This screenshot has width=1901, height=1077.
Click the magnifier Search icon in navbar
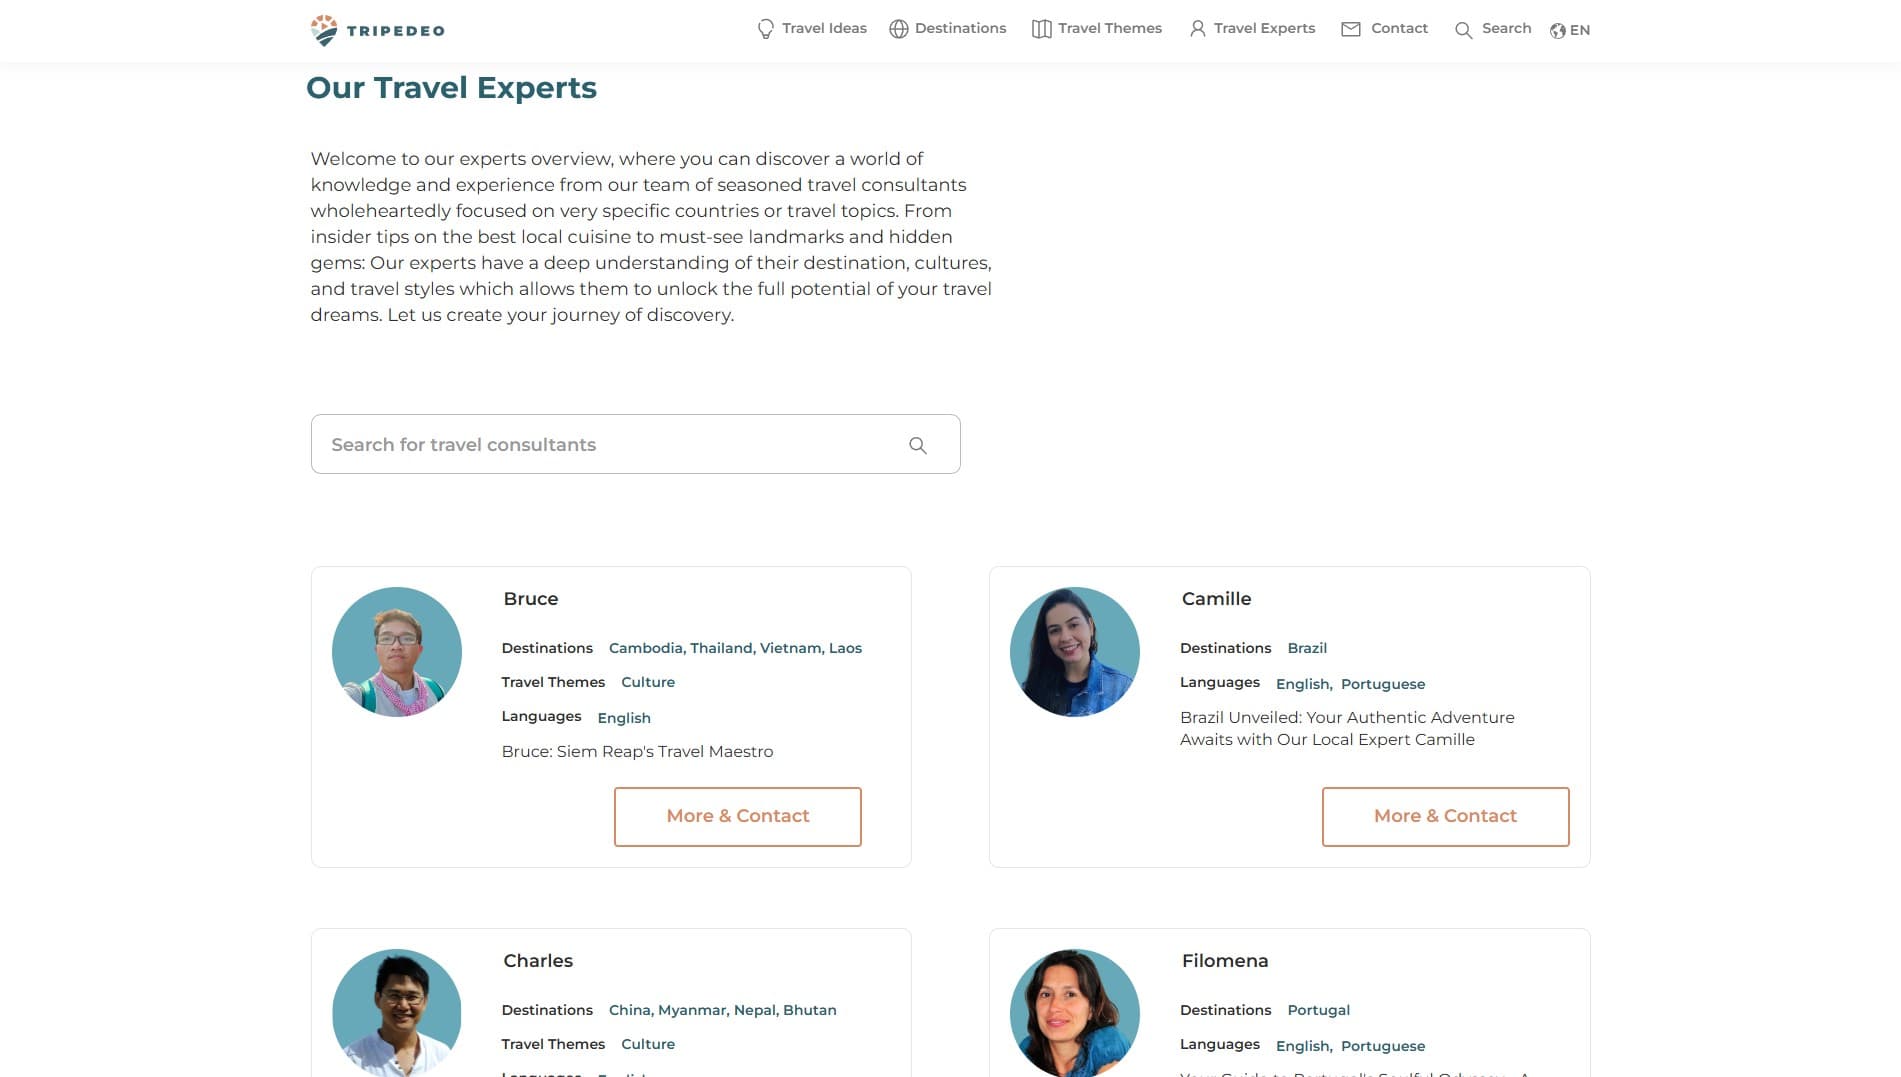click(1463, 30)
